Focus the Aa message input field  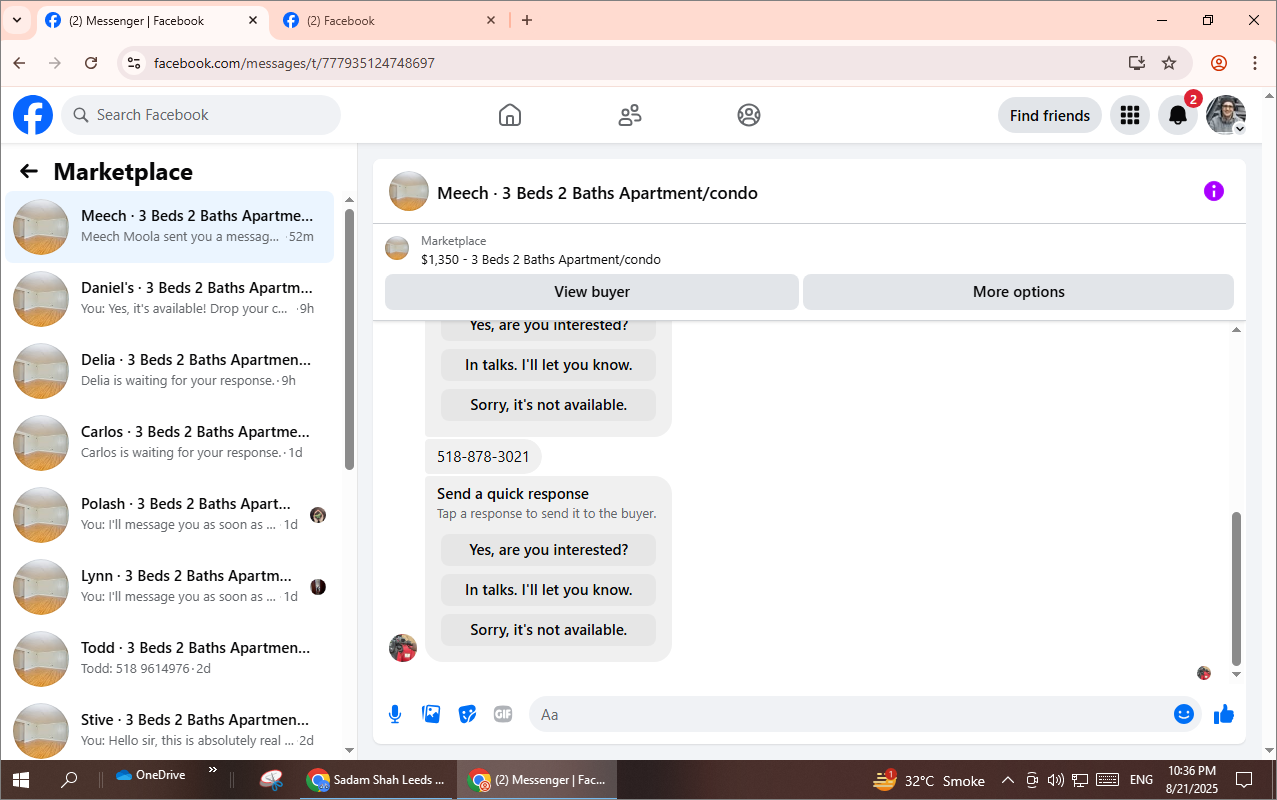pyautogui.click(x=850, y=714)
